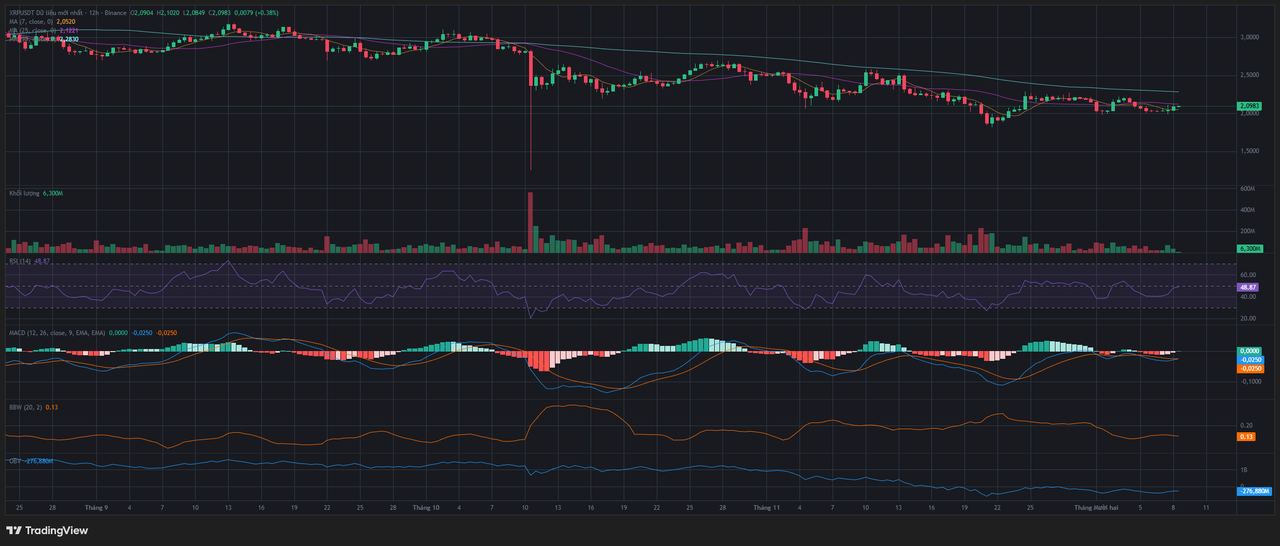This screenshot has width=1280, height=546.
Task: Click the green 0,0000 MACD histogram tag
Action: 1250,351
